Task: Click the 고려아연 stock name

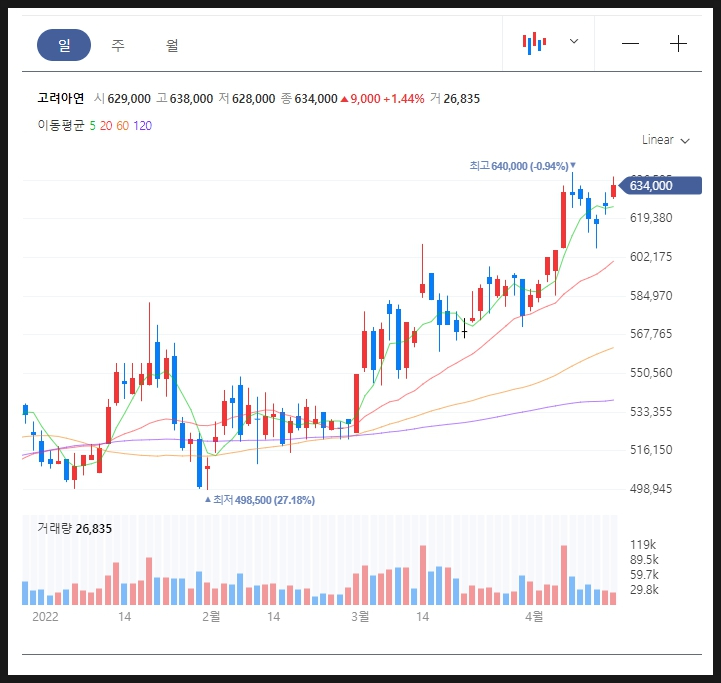Action: point(61,98)
